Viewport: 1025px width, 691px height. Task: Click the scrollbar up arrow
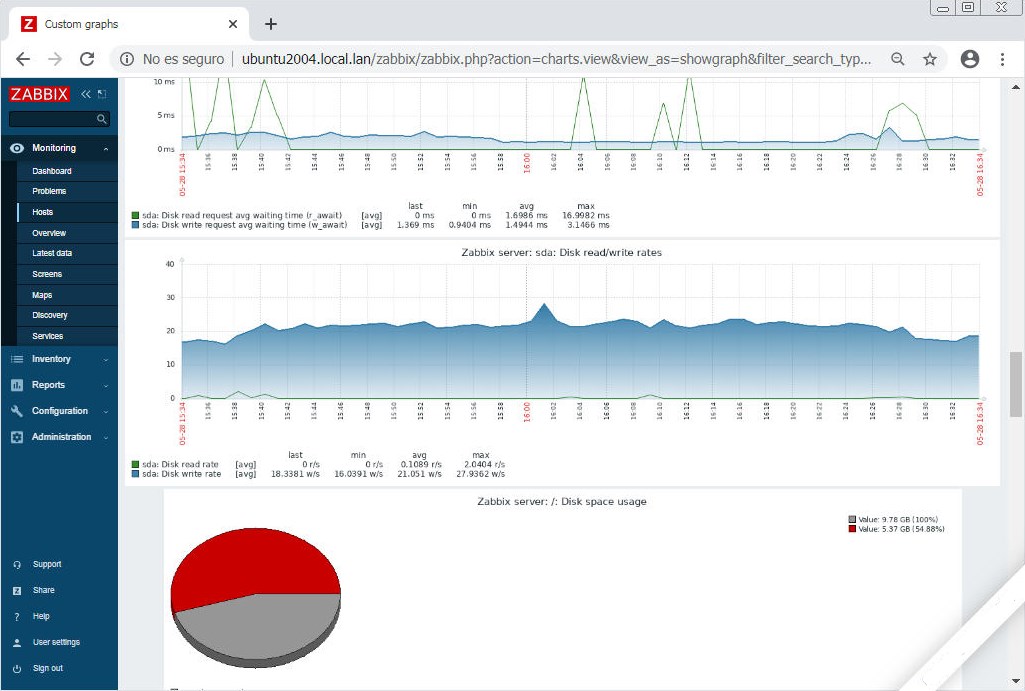(x=1015, y=87)
